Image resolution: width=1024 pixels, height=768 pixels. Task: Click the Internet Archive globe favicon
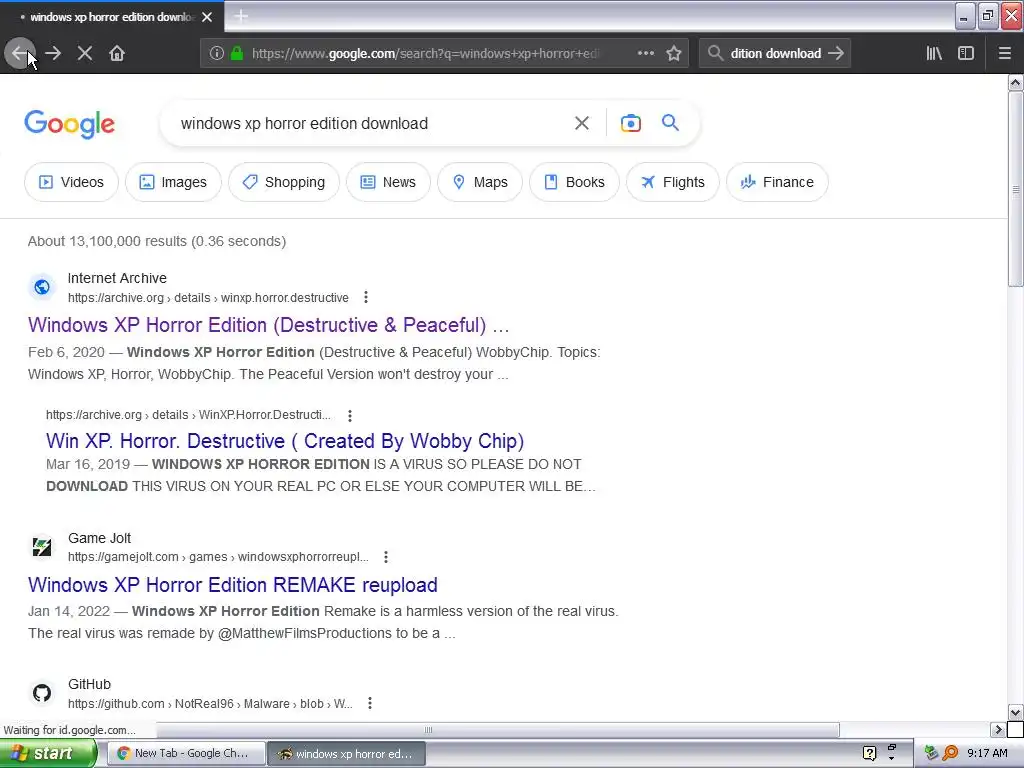(x=42, y=287)
